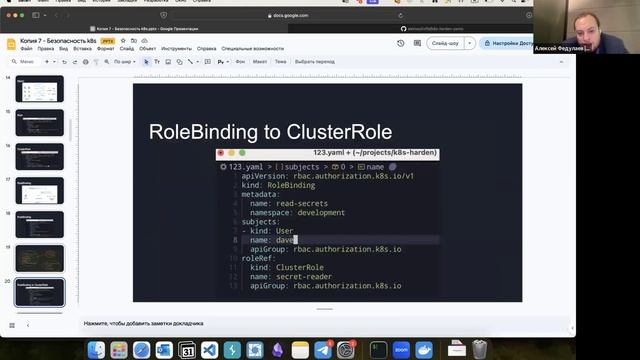
Task: Click the Выбрать переход button
Action: 315,62
